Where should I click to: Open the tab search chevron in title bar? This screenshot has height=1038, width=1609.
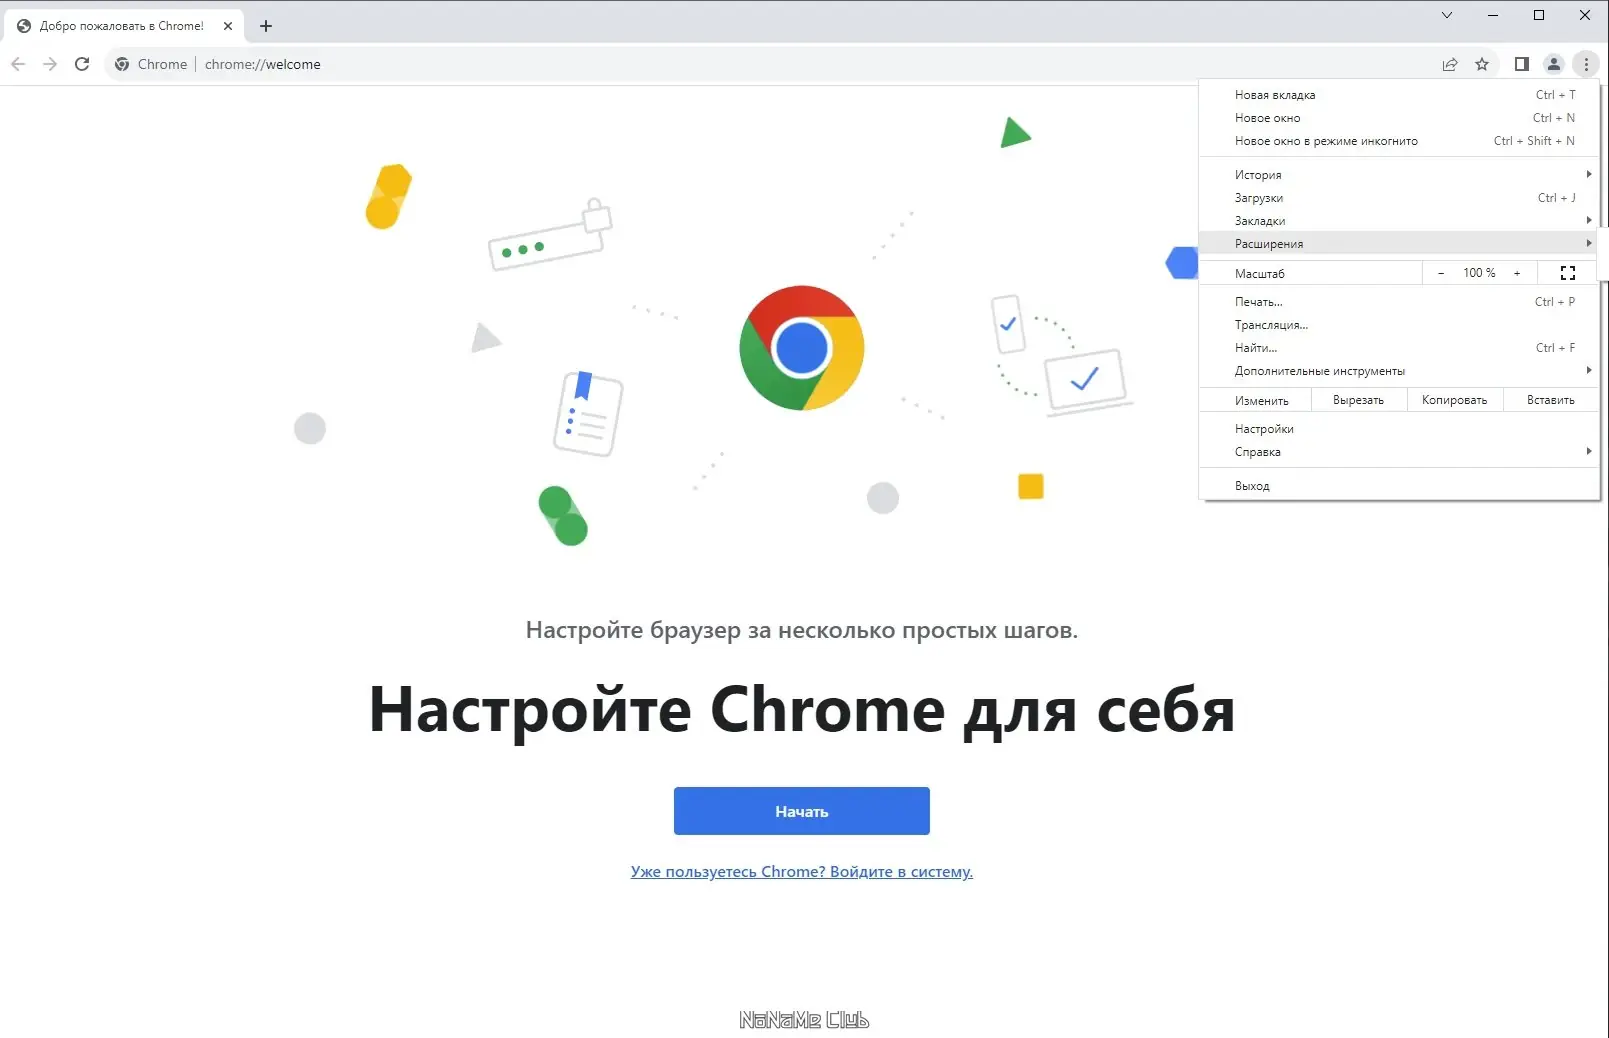tap(1447, 15)
